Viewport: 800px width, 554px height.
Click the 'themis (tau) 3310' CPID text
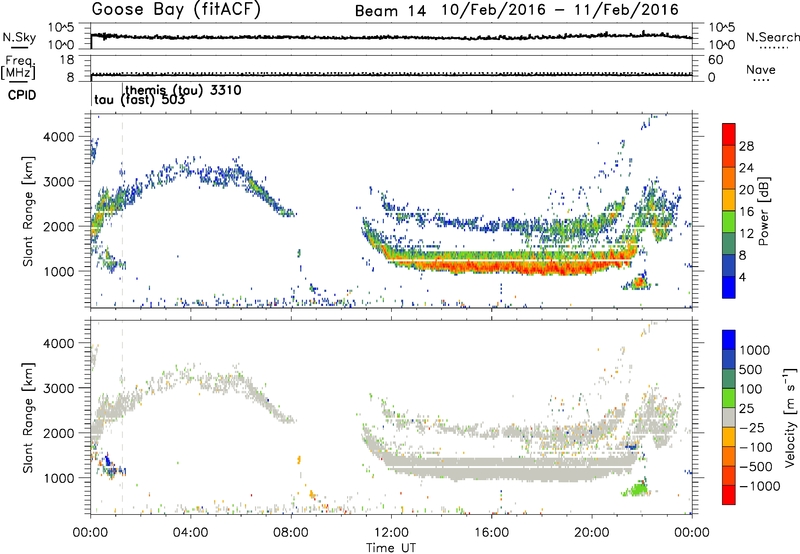click(184, 90)
